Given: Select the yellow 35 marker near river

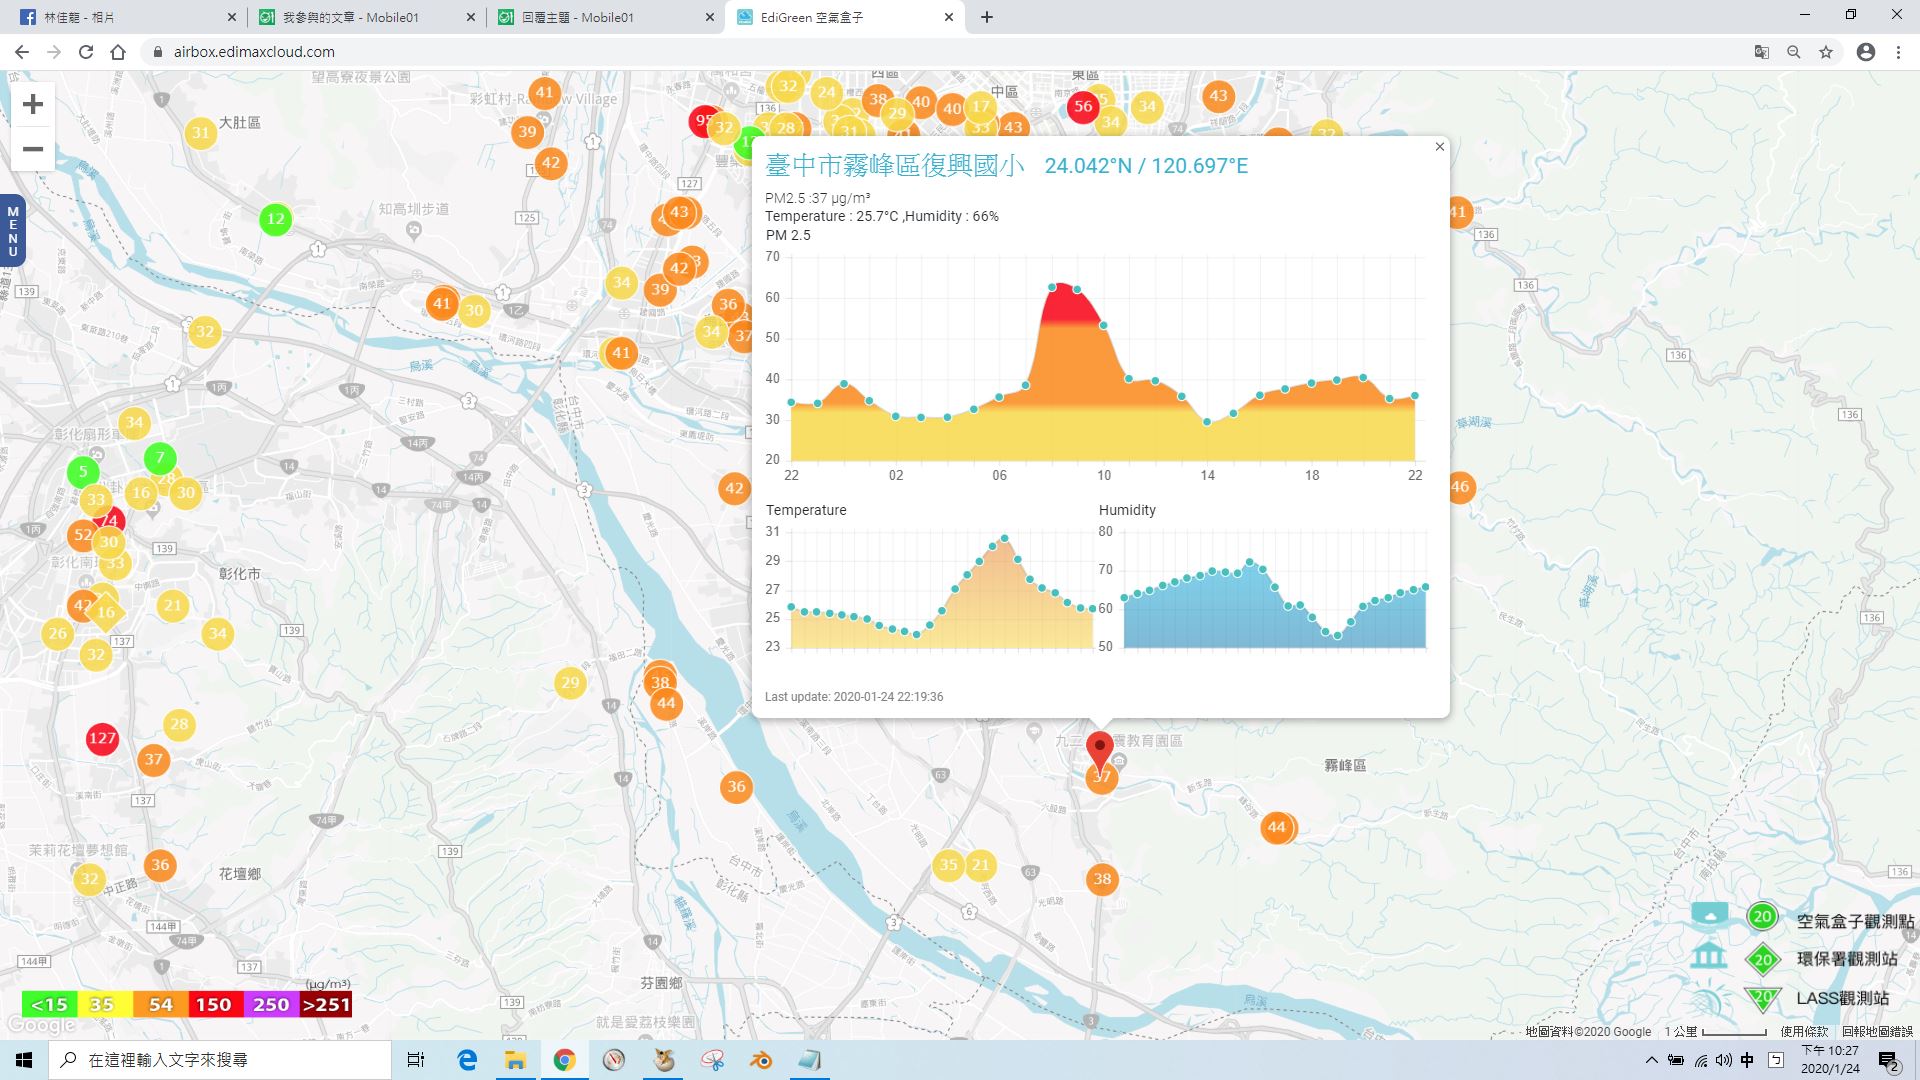Looking at the screenshot, I should point(948,865).
